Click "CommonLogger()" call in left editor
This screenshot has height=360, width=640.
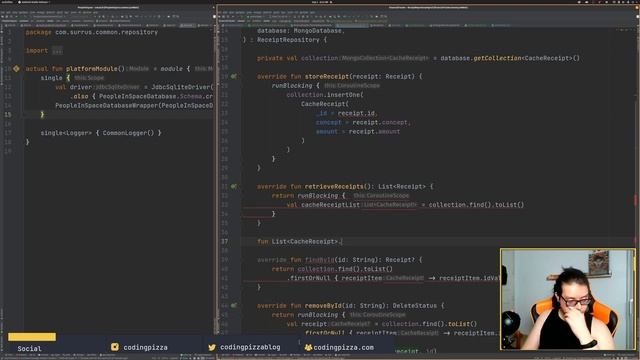point(128,133)
